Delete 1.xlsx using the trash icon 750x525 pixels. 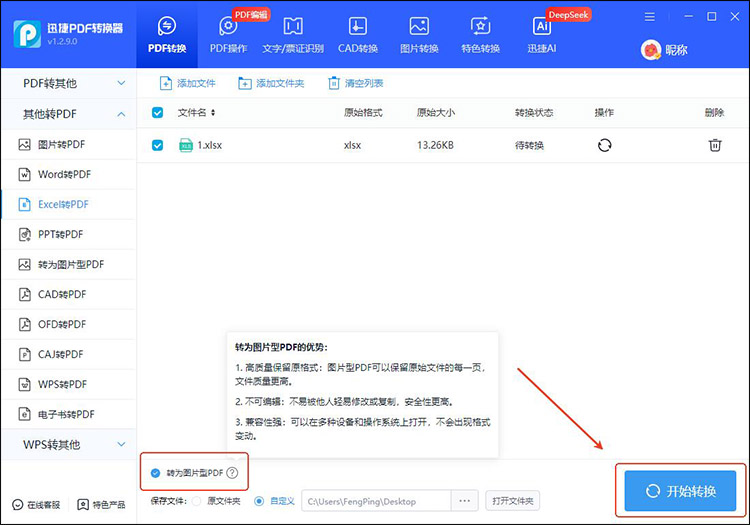click(714, 145)
